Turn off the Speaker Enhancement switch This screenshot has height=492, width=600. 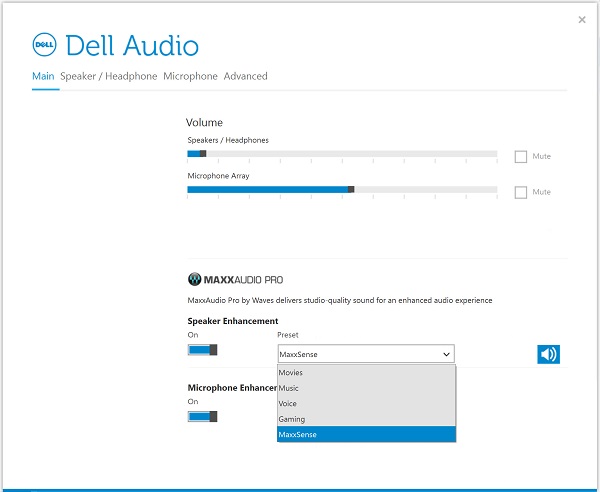202,350
